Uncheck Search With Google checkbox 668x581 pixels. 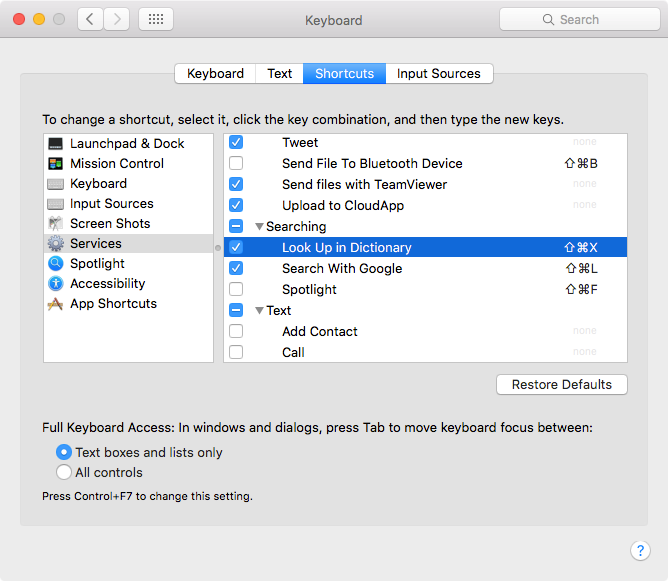[x=236, y=268]
